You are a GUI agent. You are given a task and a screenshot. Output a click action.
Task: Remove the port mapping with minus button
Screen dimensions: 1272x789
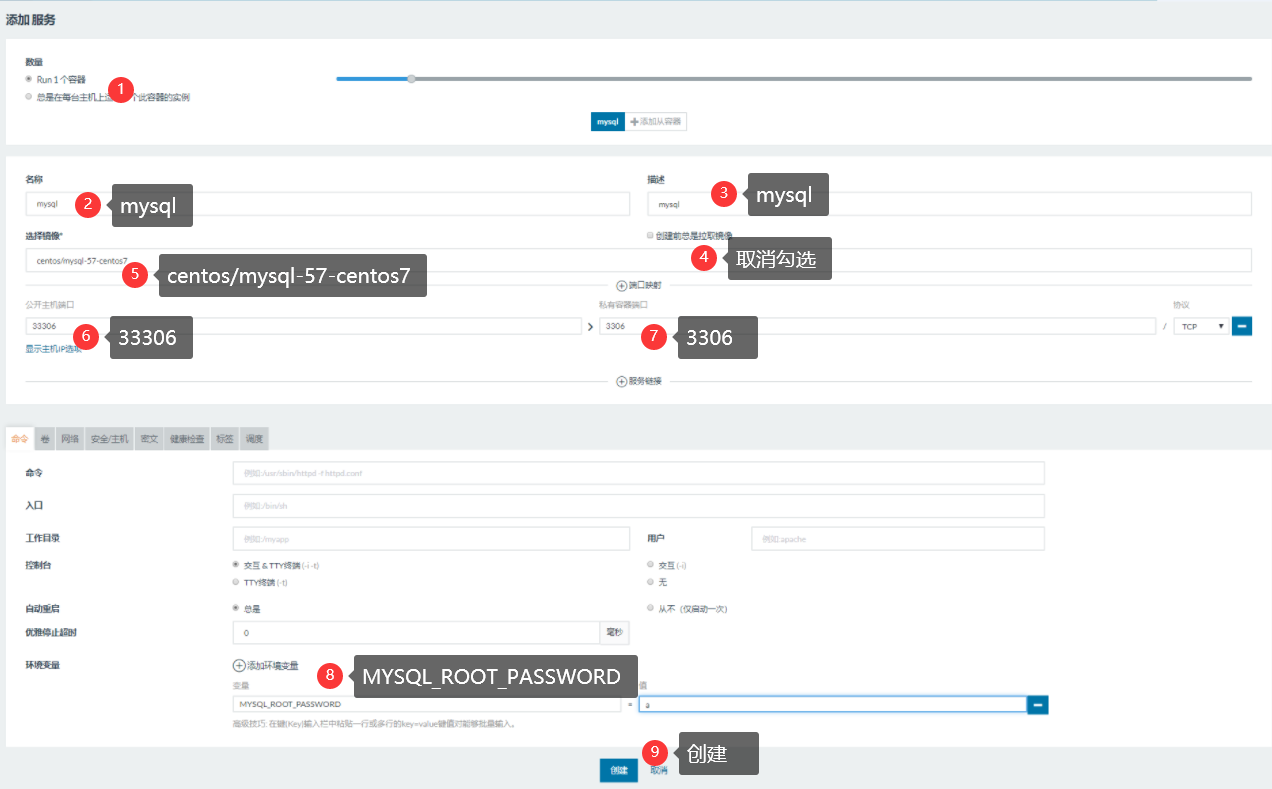click(1242, 326)
